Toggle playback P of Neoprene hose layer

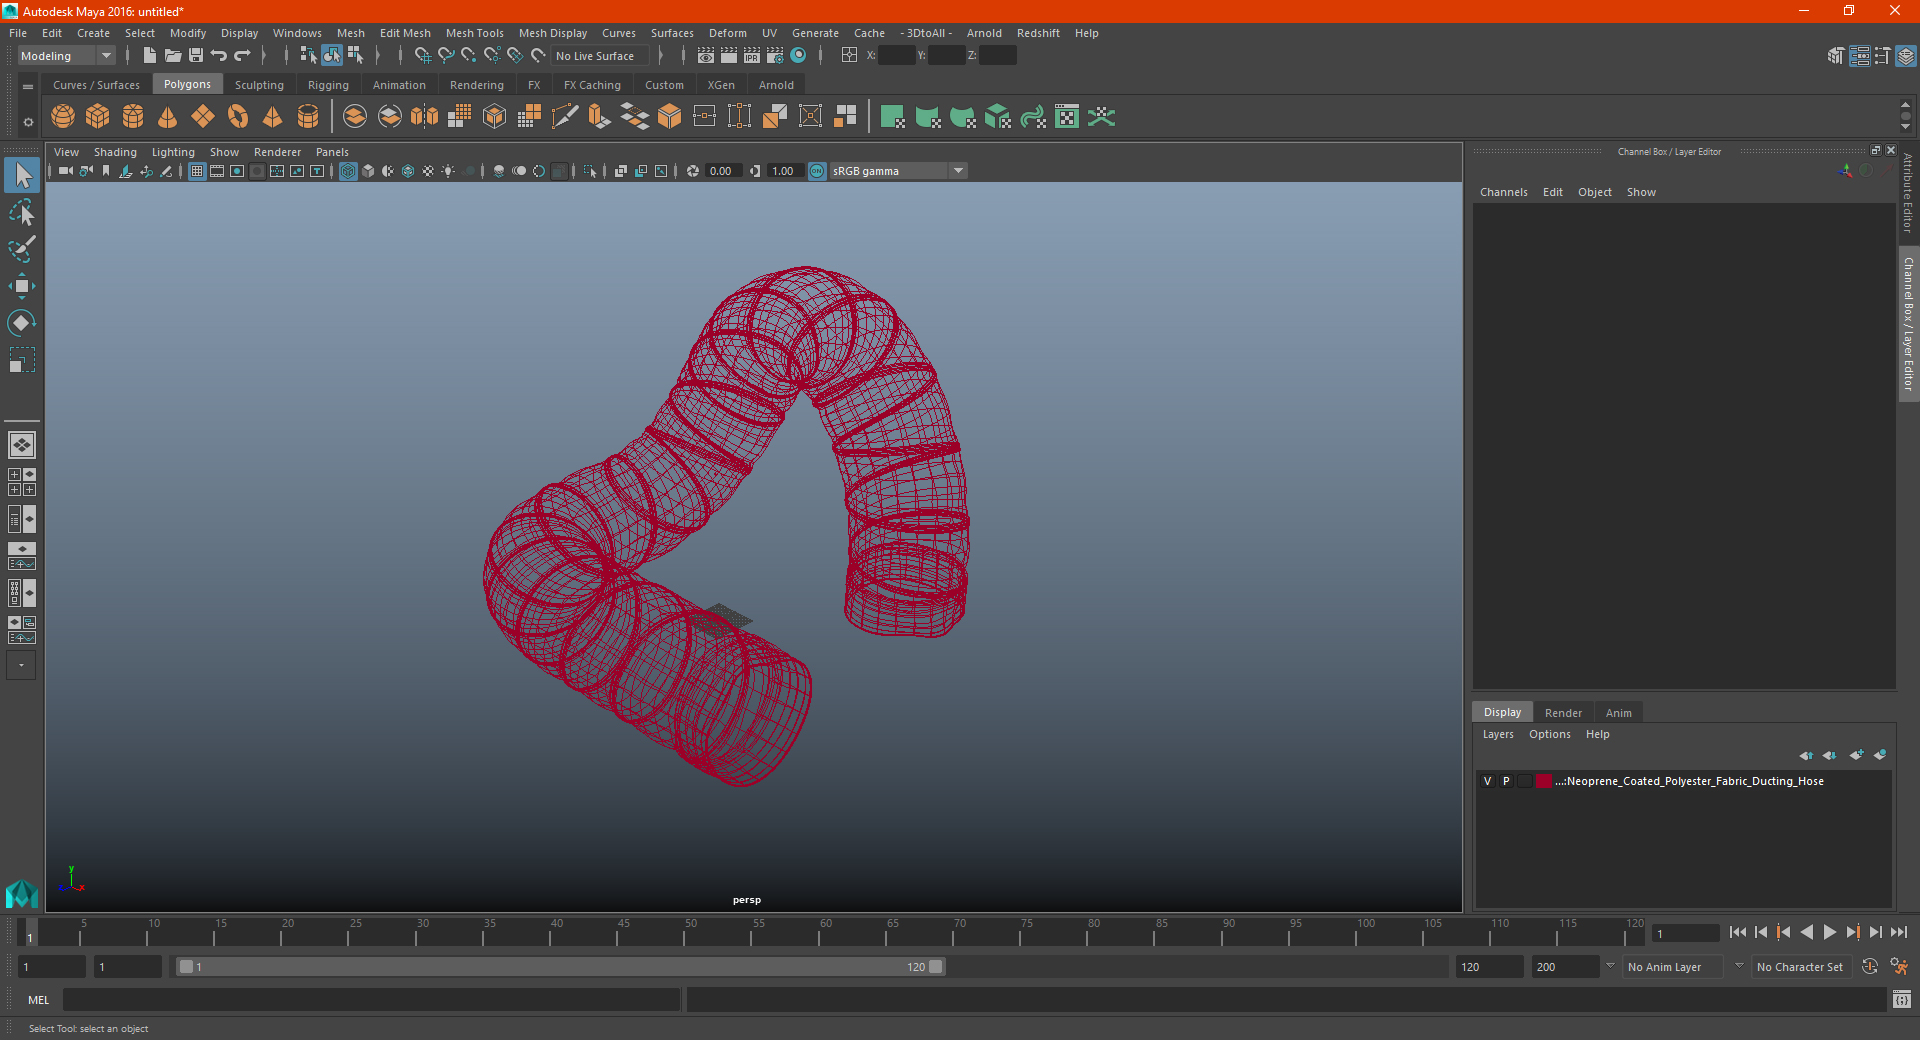pos(1506,781)
